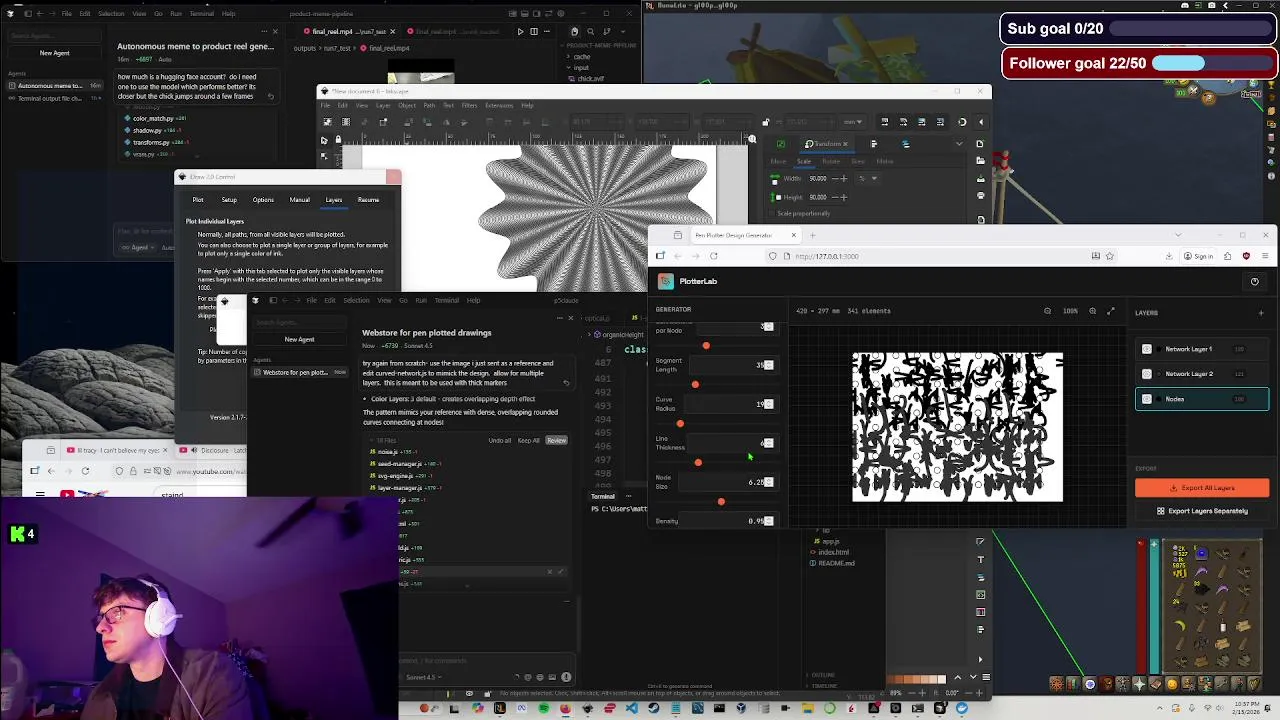The height and width of the screenshot is (720, 1280).
Task: Click Keep All in the Cursor changes list
Action: pos(529,440)
